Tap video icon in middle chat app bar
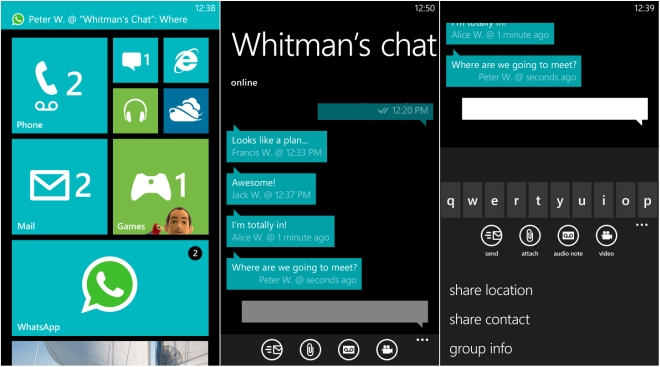This screenshot has height=367, width=660. 387,349
